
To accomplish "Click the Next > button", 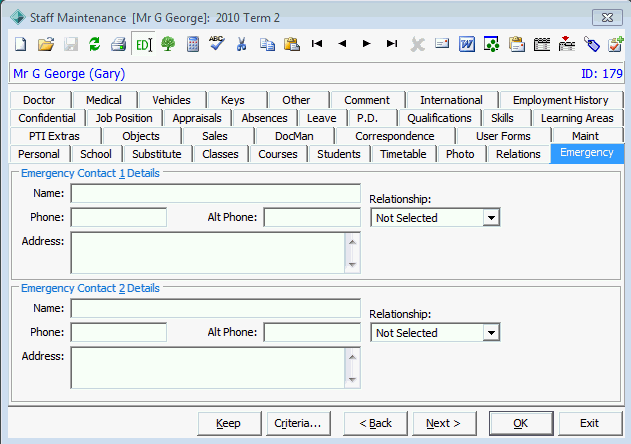I will 444,423.
